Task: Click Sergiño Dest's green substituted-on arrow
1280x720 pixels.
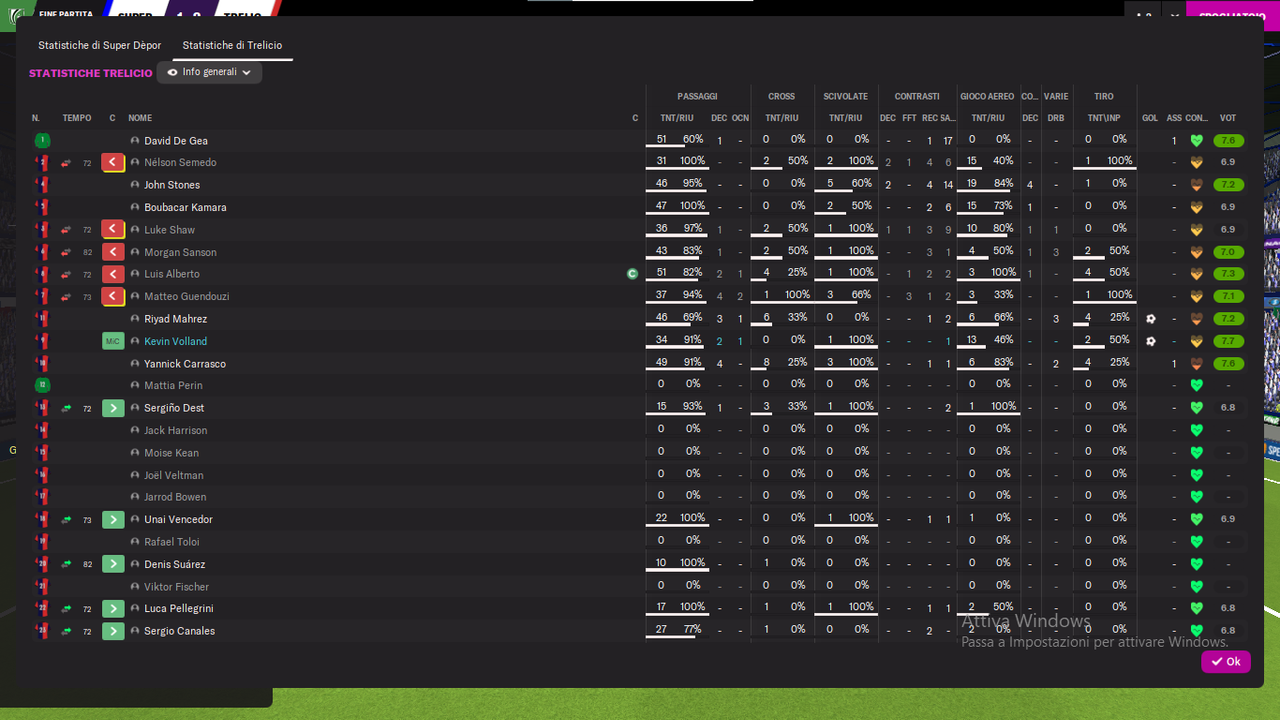Action: point(113,408)
